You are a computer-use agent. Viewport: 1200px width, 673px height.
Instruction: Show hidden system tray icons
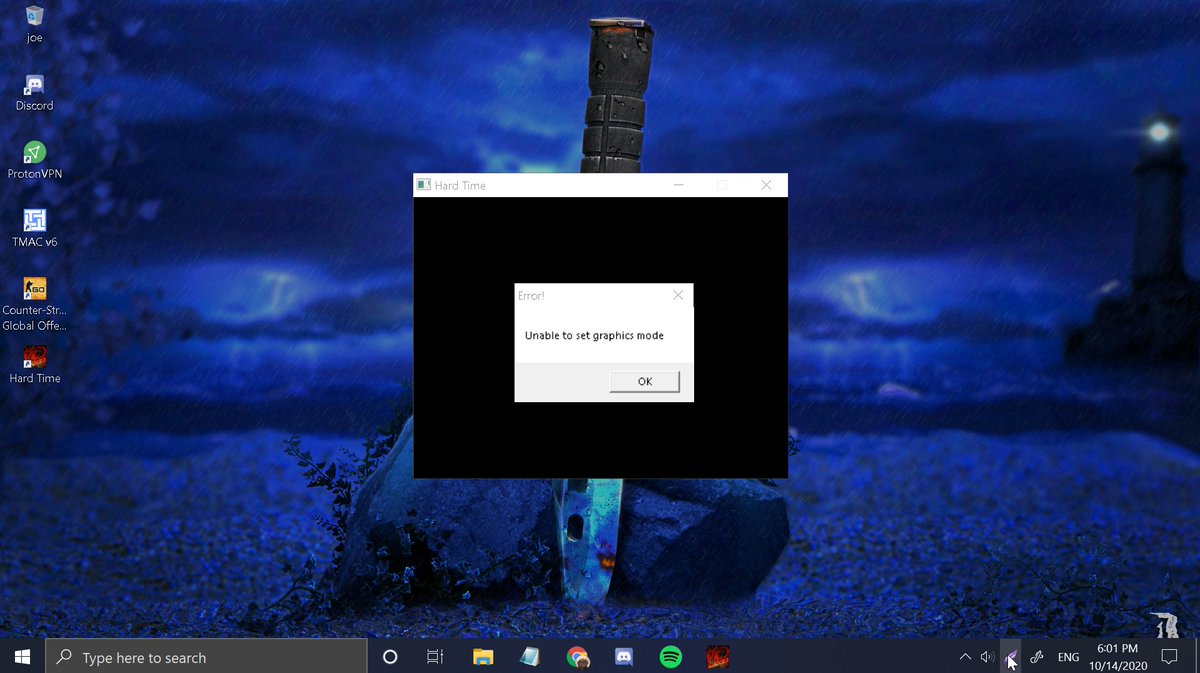965,657
